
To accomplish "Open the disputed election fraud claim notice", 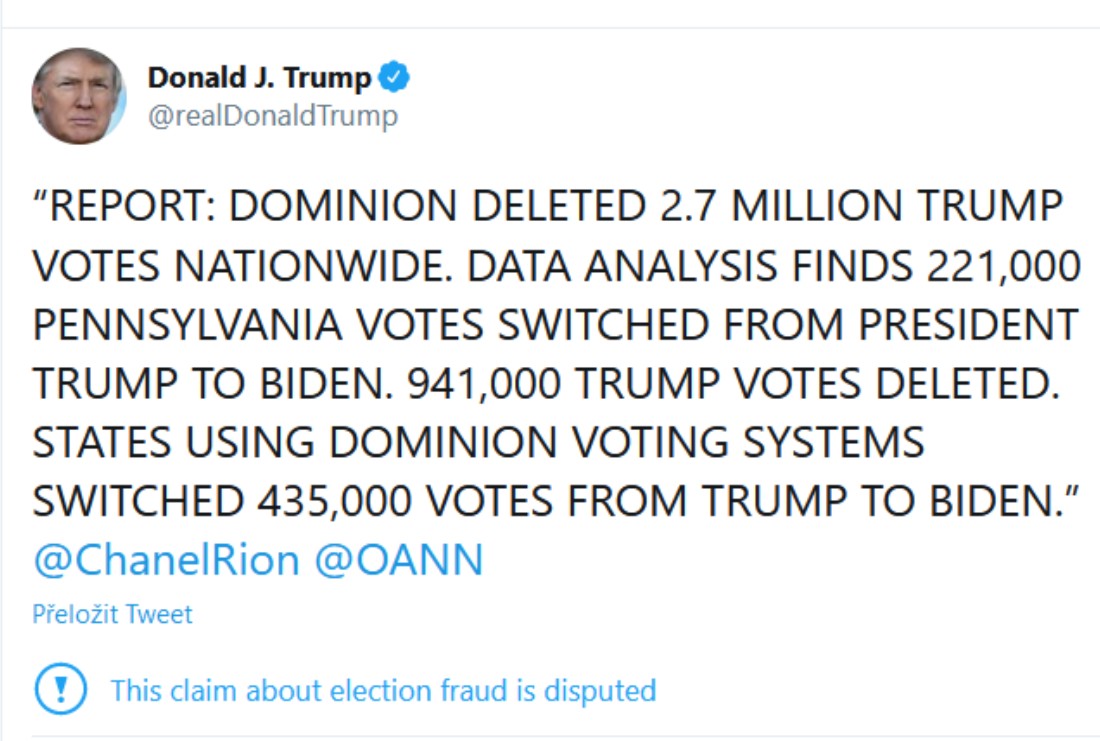I will pyautogui.click(x=383, y=690).
